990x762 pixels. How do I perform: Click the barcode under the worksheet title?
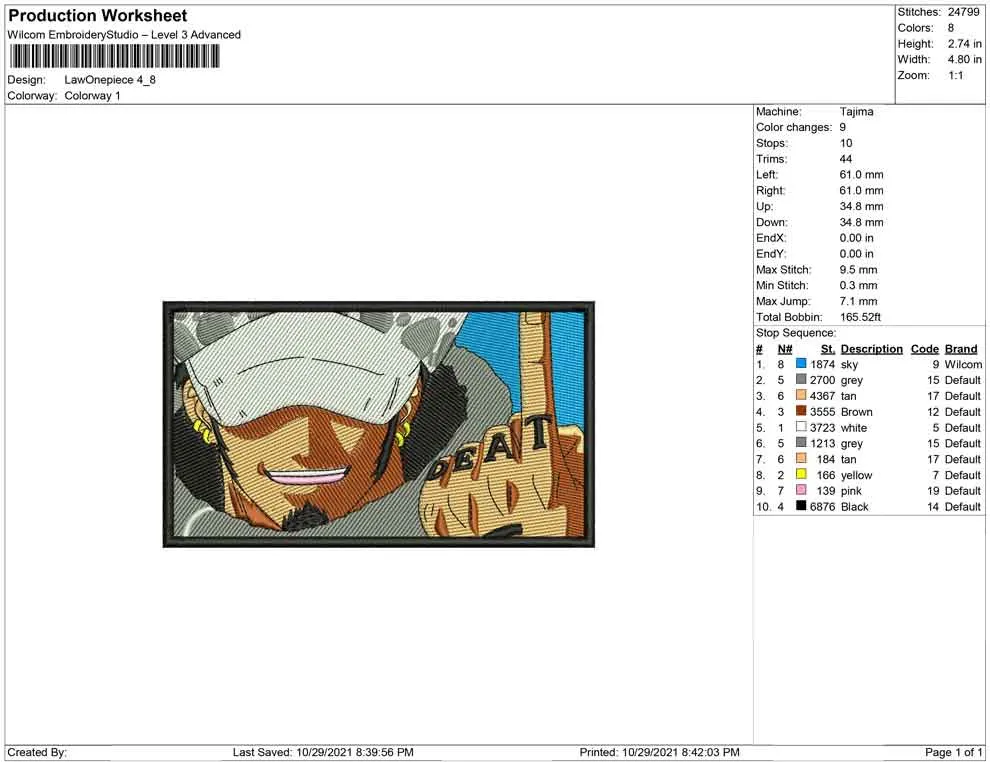tap(114, 56)
